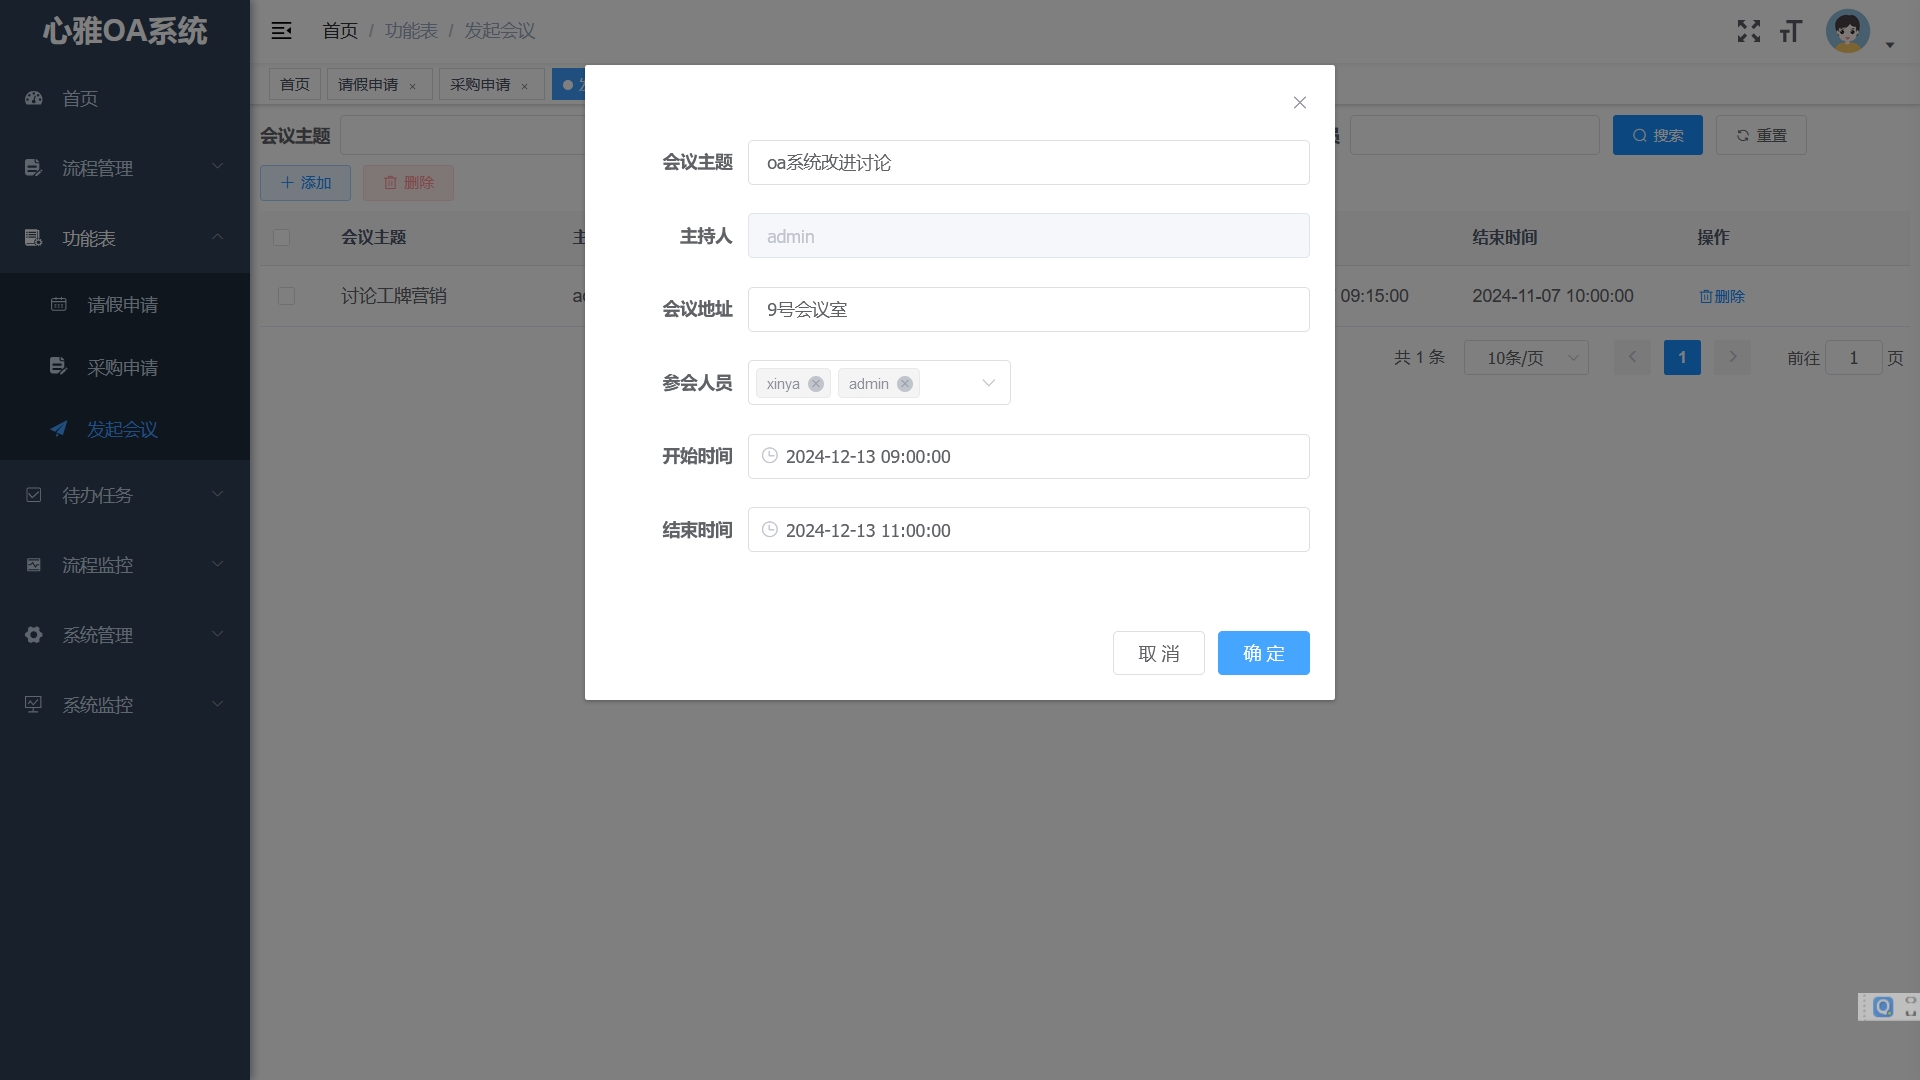This screenshot has width=1920, height=1080.
Task: Switch to the 采购申请 tab
Action: (x=480, y=84)
